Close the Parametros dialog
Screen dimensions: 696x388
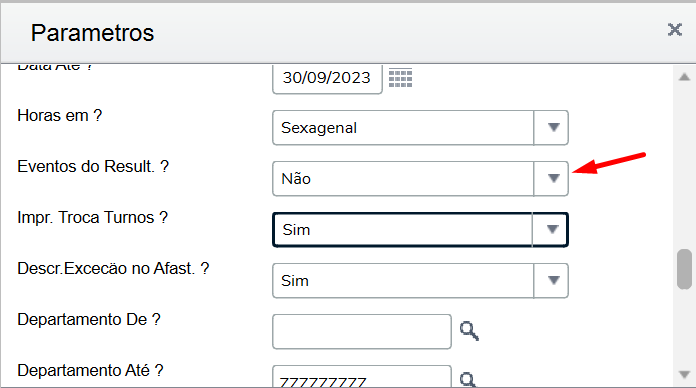(x=675, y=30)
